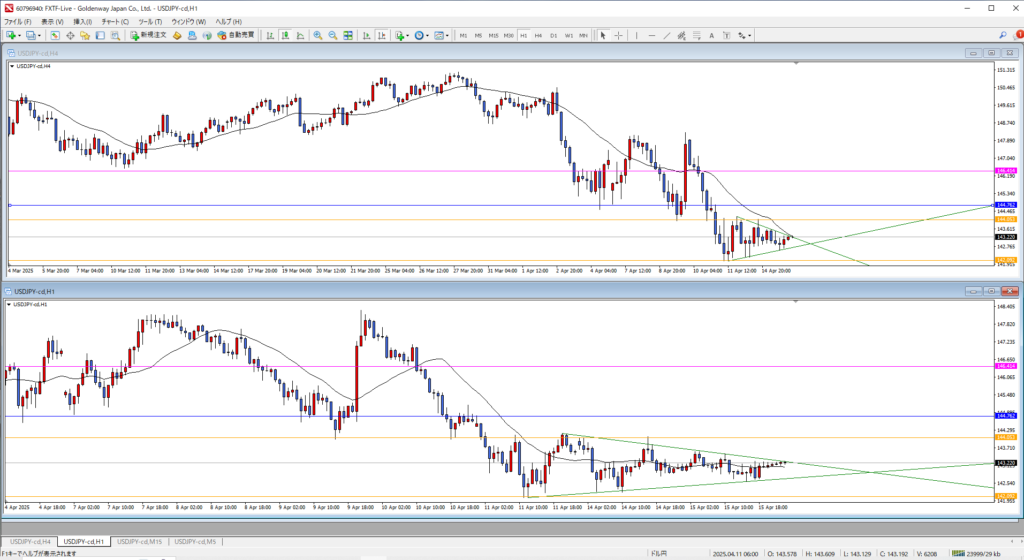Toggle the Market Watch window icon
1024x560 pixels.
(x=55, y=35)
